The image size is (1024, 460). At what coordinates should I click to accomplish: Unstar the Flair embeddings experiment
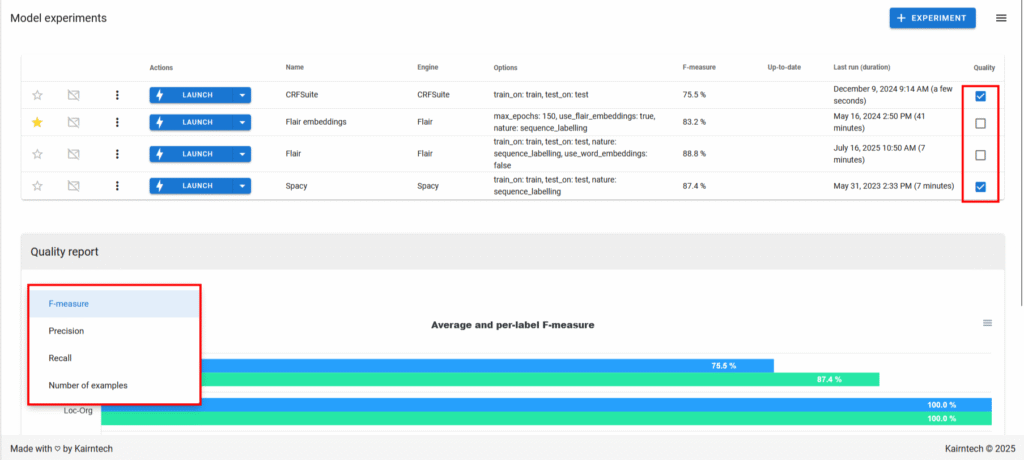37,122
